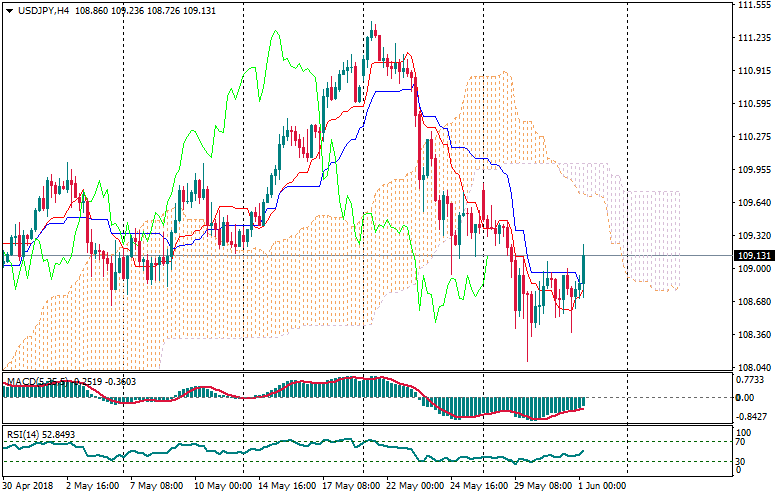Click the 7 May 08:00 time label

pyautogui.click(x=153, y=485)
